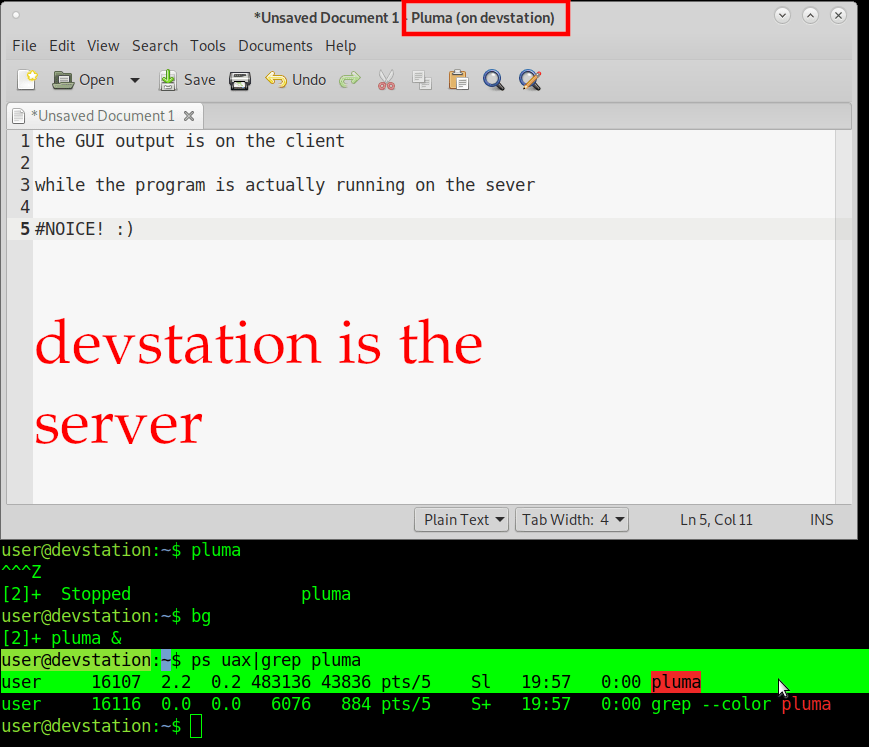
Task: Print the current document
Action: [x=239, y=80]
